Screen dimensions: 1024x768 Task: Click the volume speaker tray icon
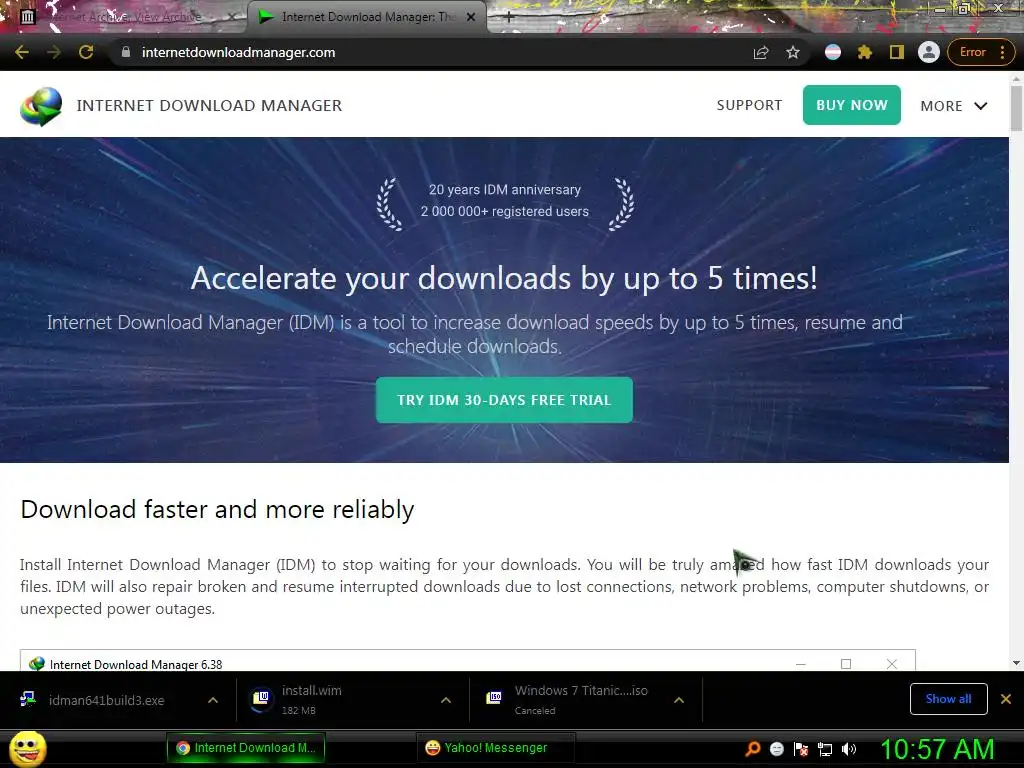coord(849,749)
